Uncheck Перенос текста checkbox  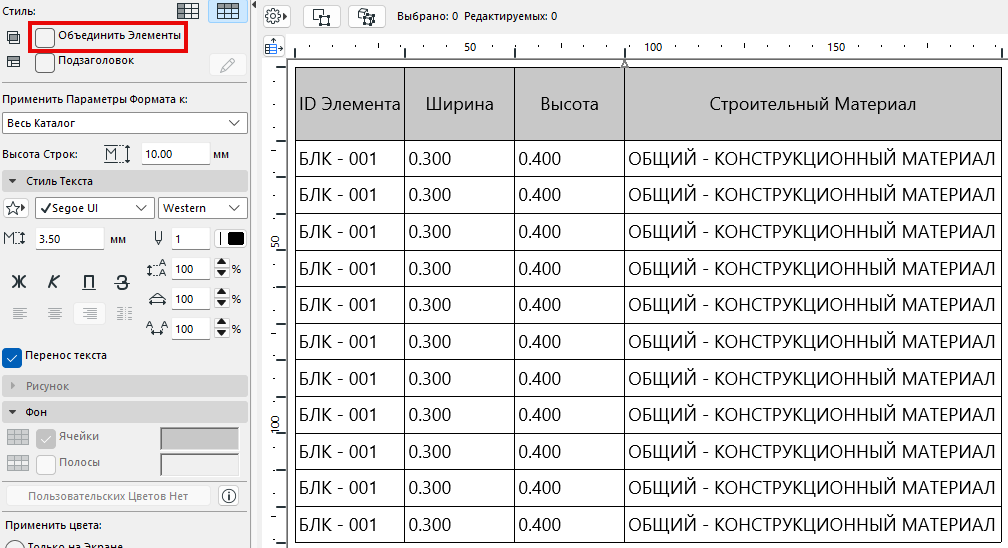12,358
